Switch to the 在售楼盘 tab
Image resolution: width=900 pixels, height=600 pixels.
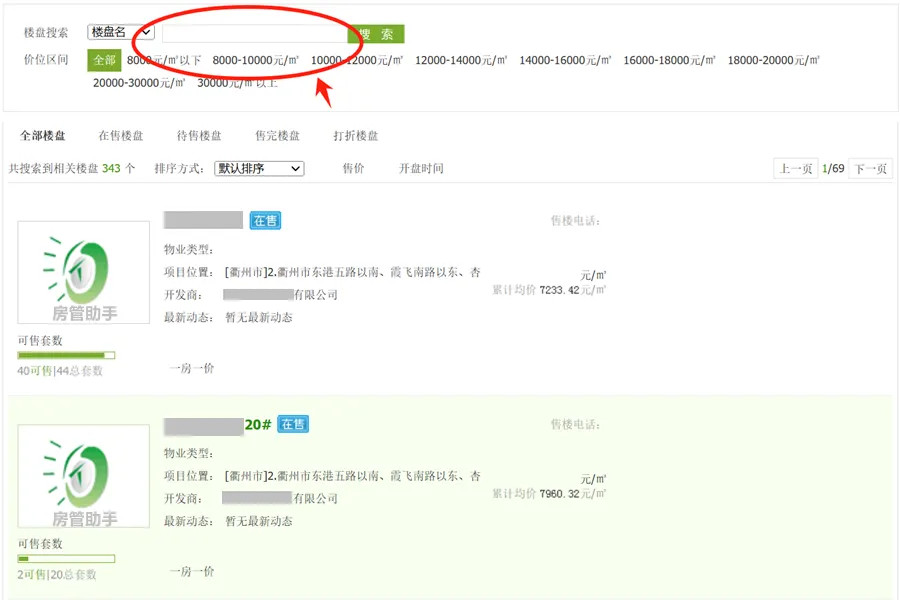(118, 135)
